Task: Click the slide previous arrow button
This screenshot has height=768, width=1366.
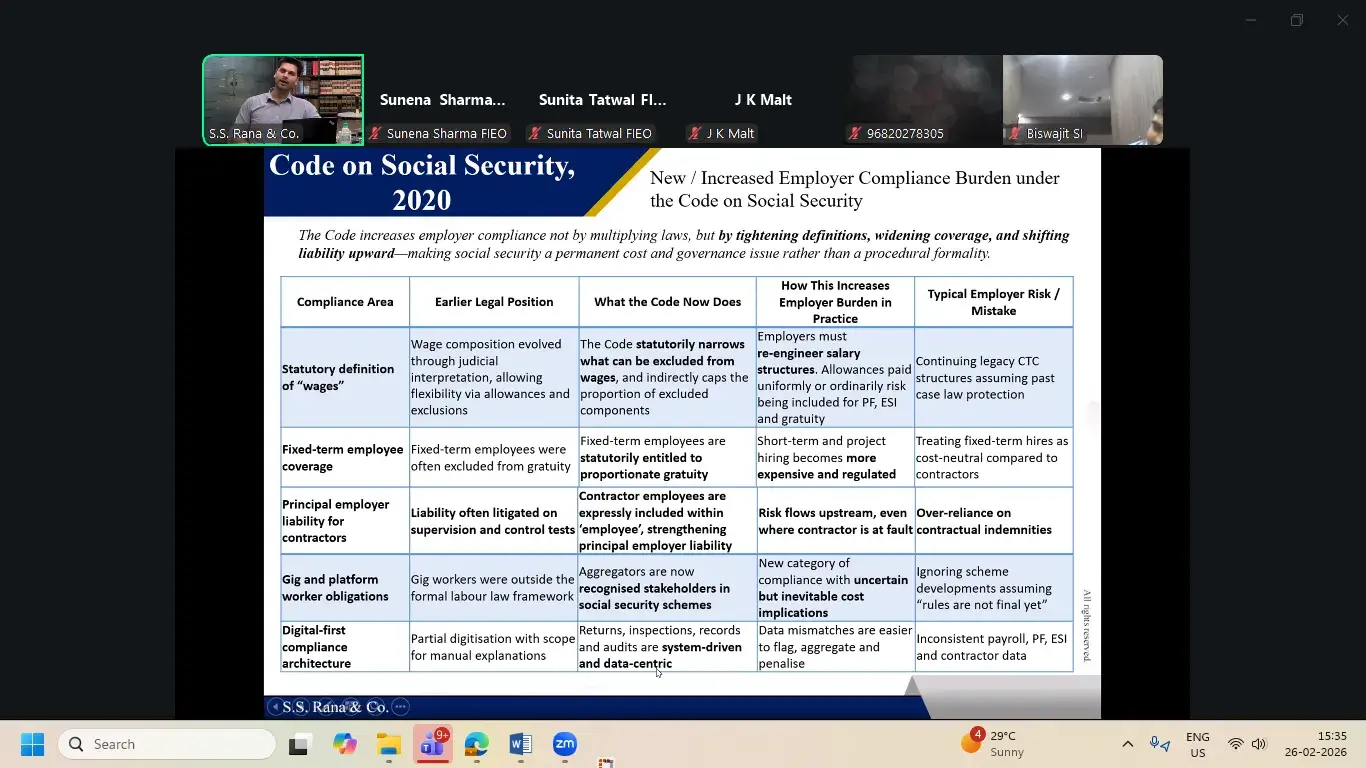Action: click(275, 707)
